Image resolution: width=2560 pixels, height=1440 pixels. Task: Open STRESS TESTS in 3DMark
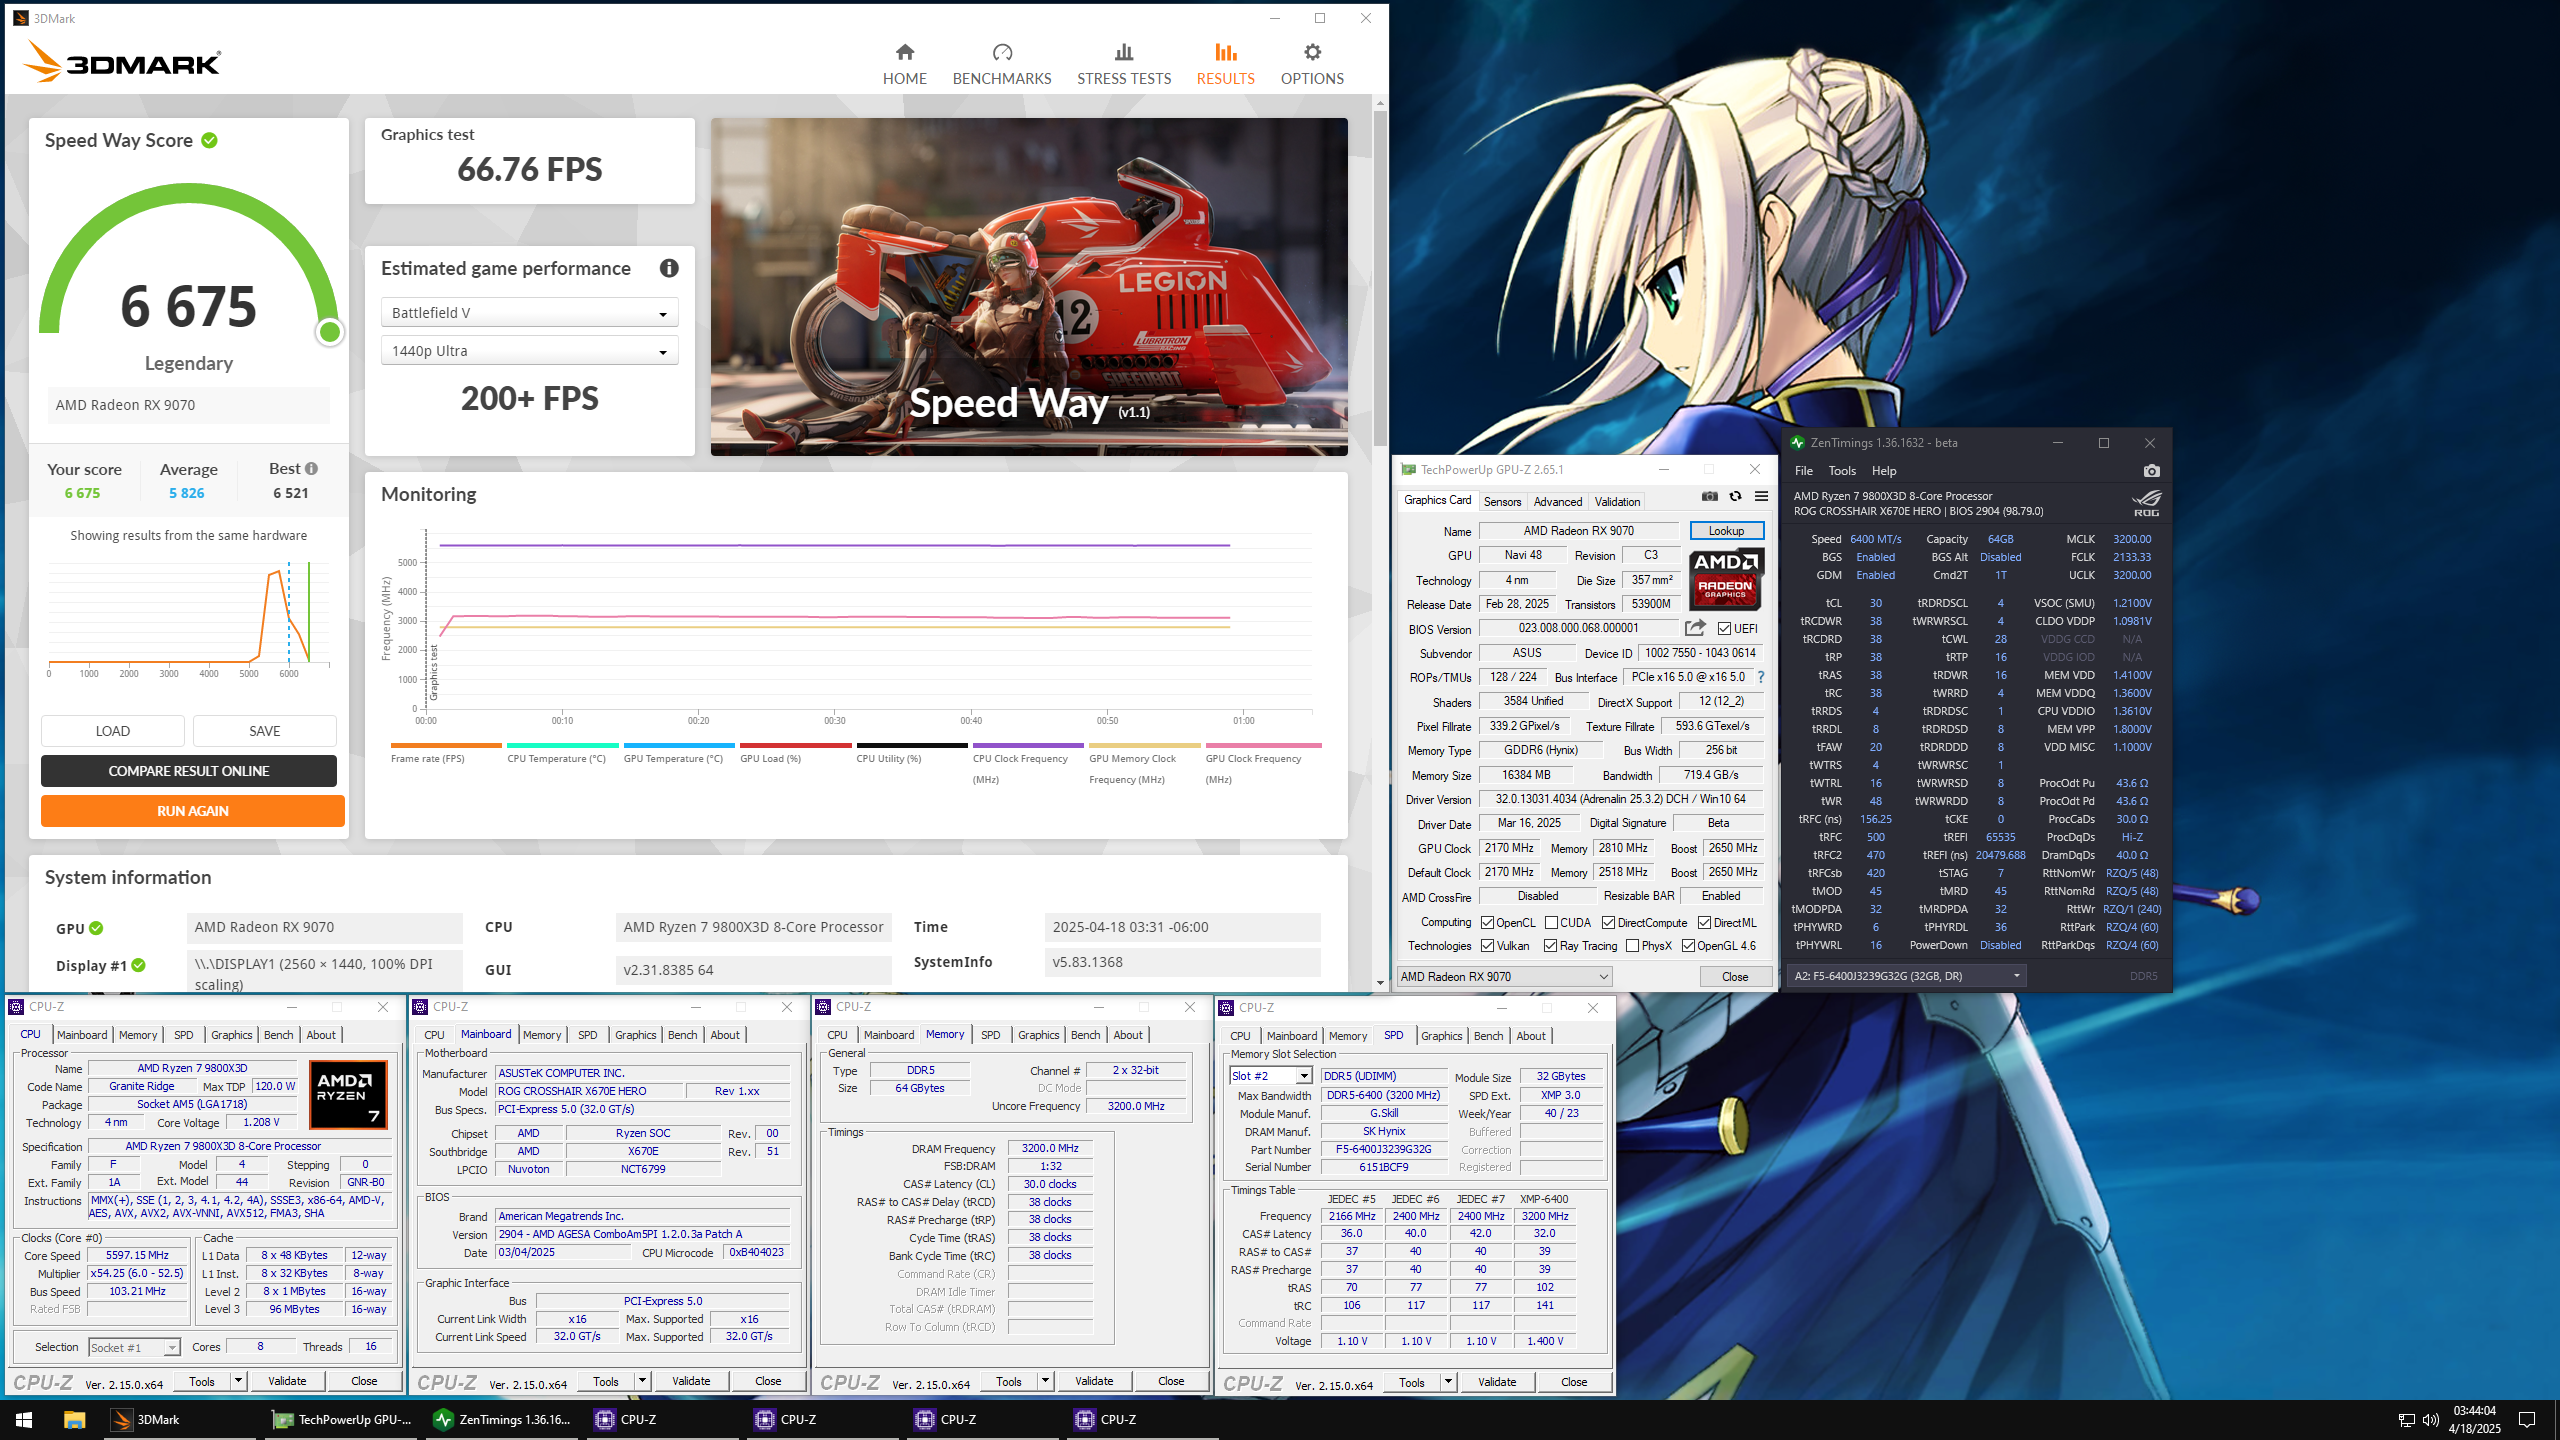pos(1123,65)
